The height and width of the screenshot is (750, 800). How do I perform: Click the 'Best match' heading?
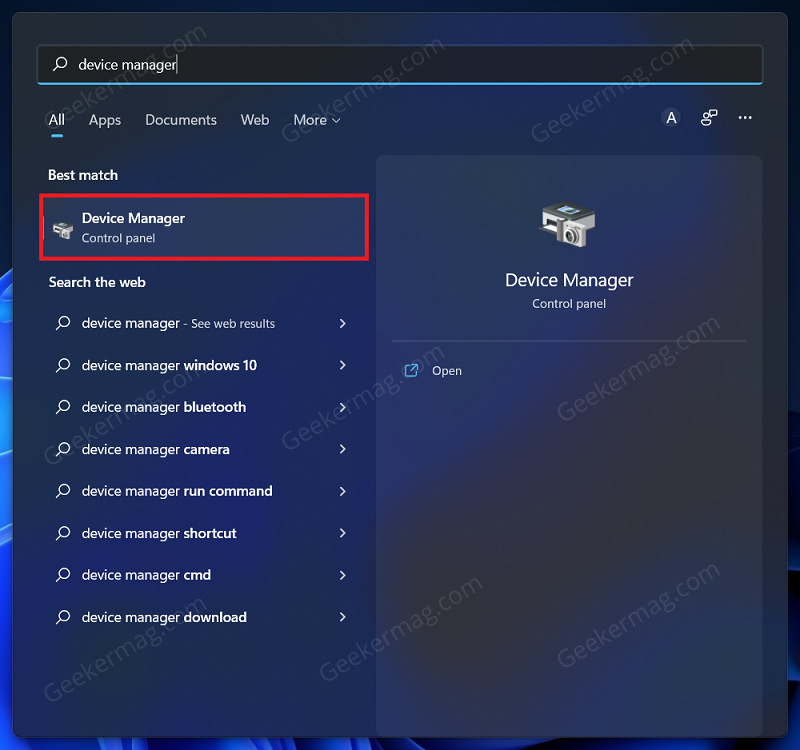[83, 175]
